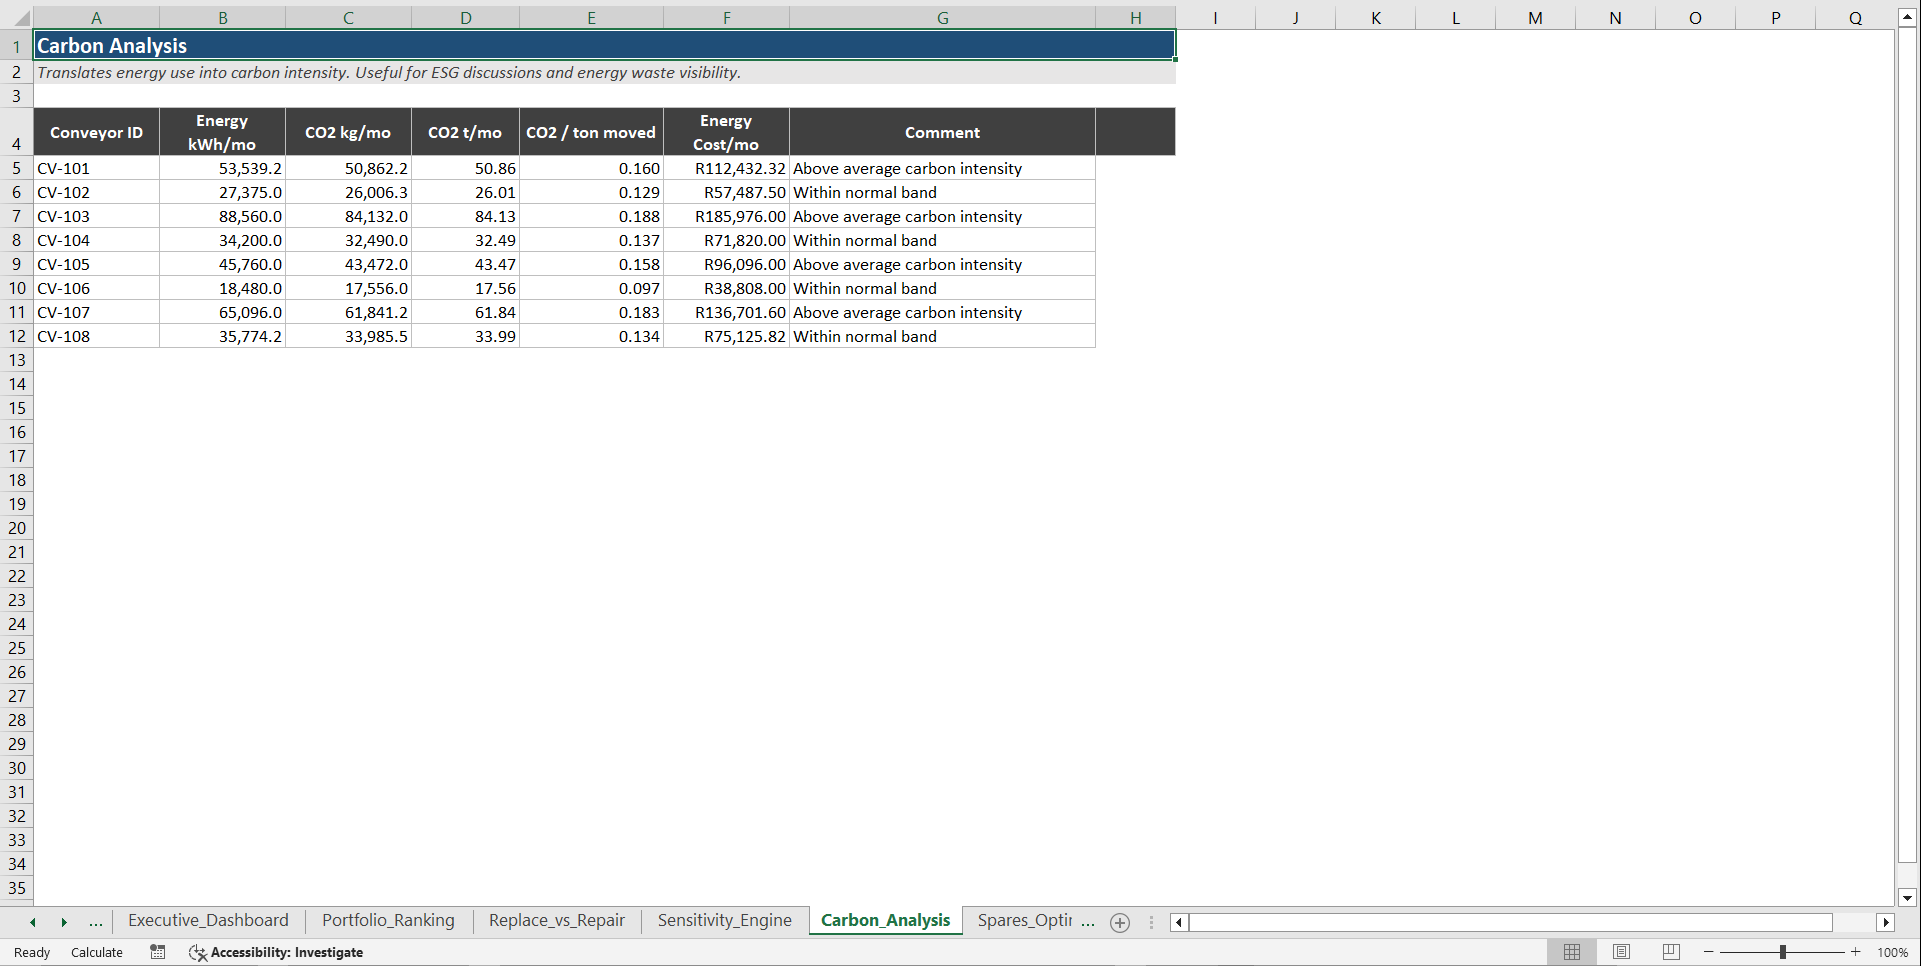Click the 0.097 CO2 per ton value

point(591,288)
